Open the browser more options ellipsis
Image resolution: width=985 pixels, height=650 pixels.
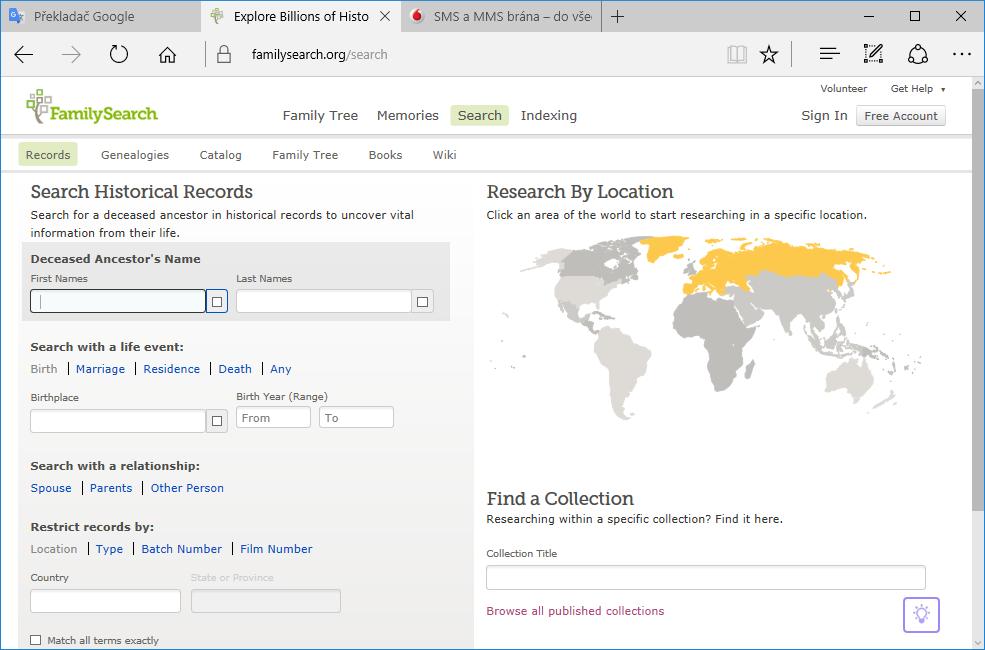(x=962, y=55)
